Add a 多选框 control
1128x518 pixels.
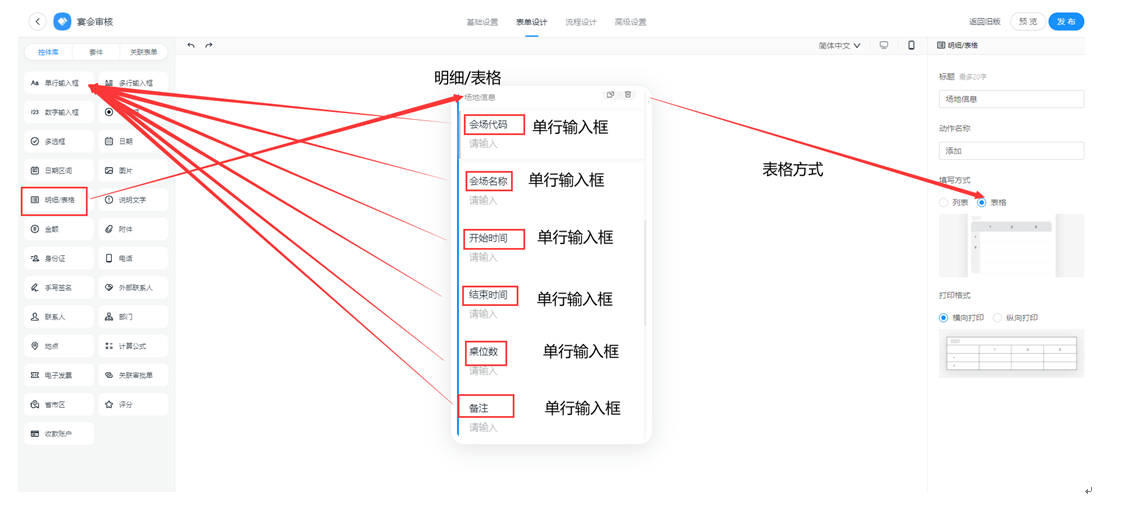[59, 142]
